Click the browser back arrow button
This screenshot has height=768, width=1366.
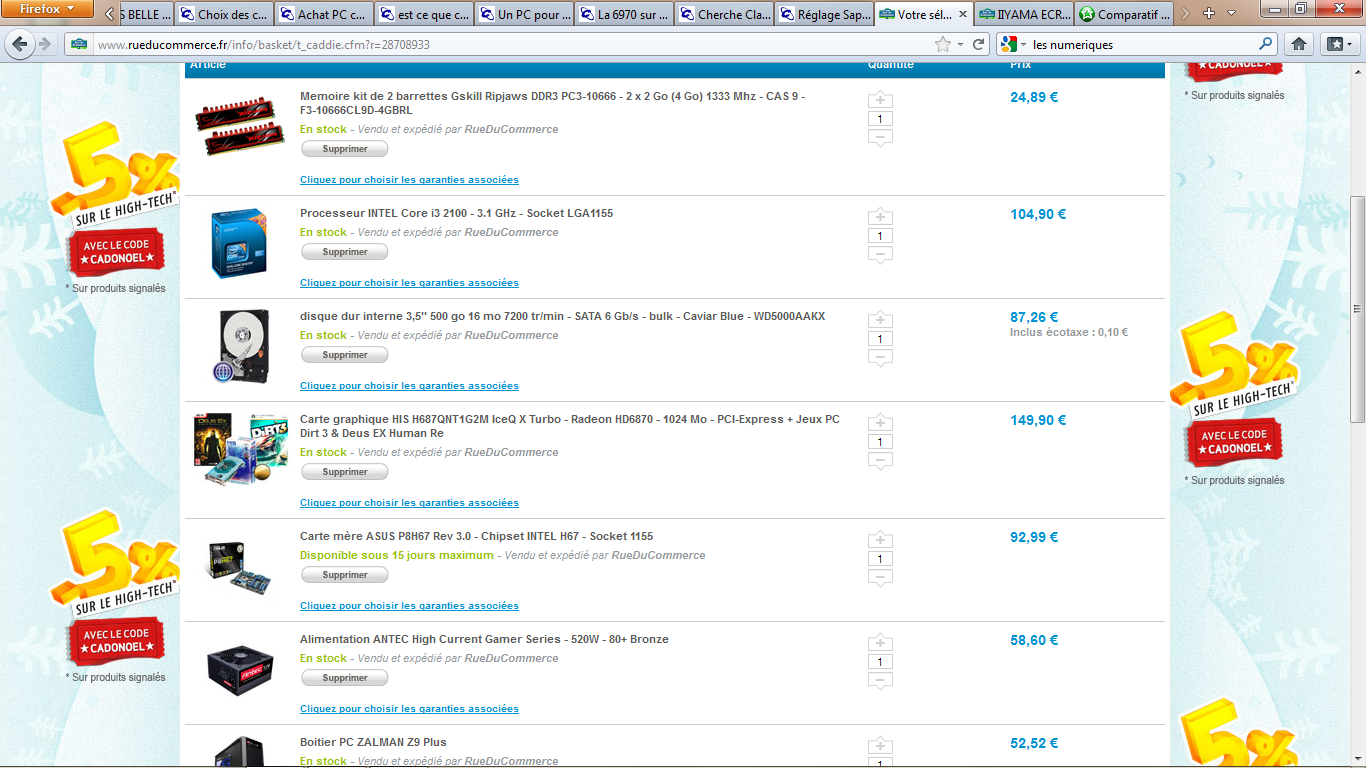coord(20,44)
